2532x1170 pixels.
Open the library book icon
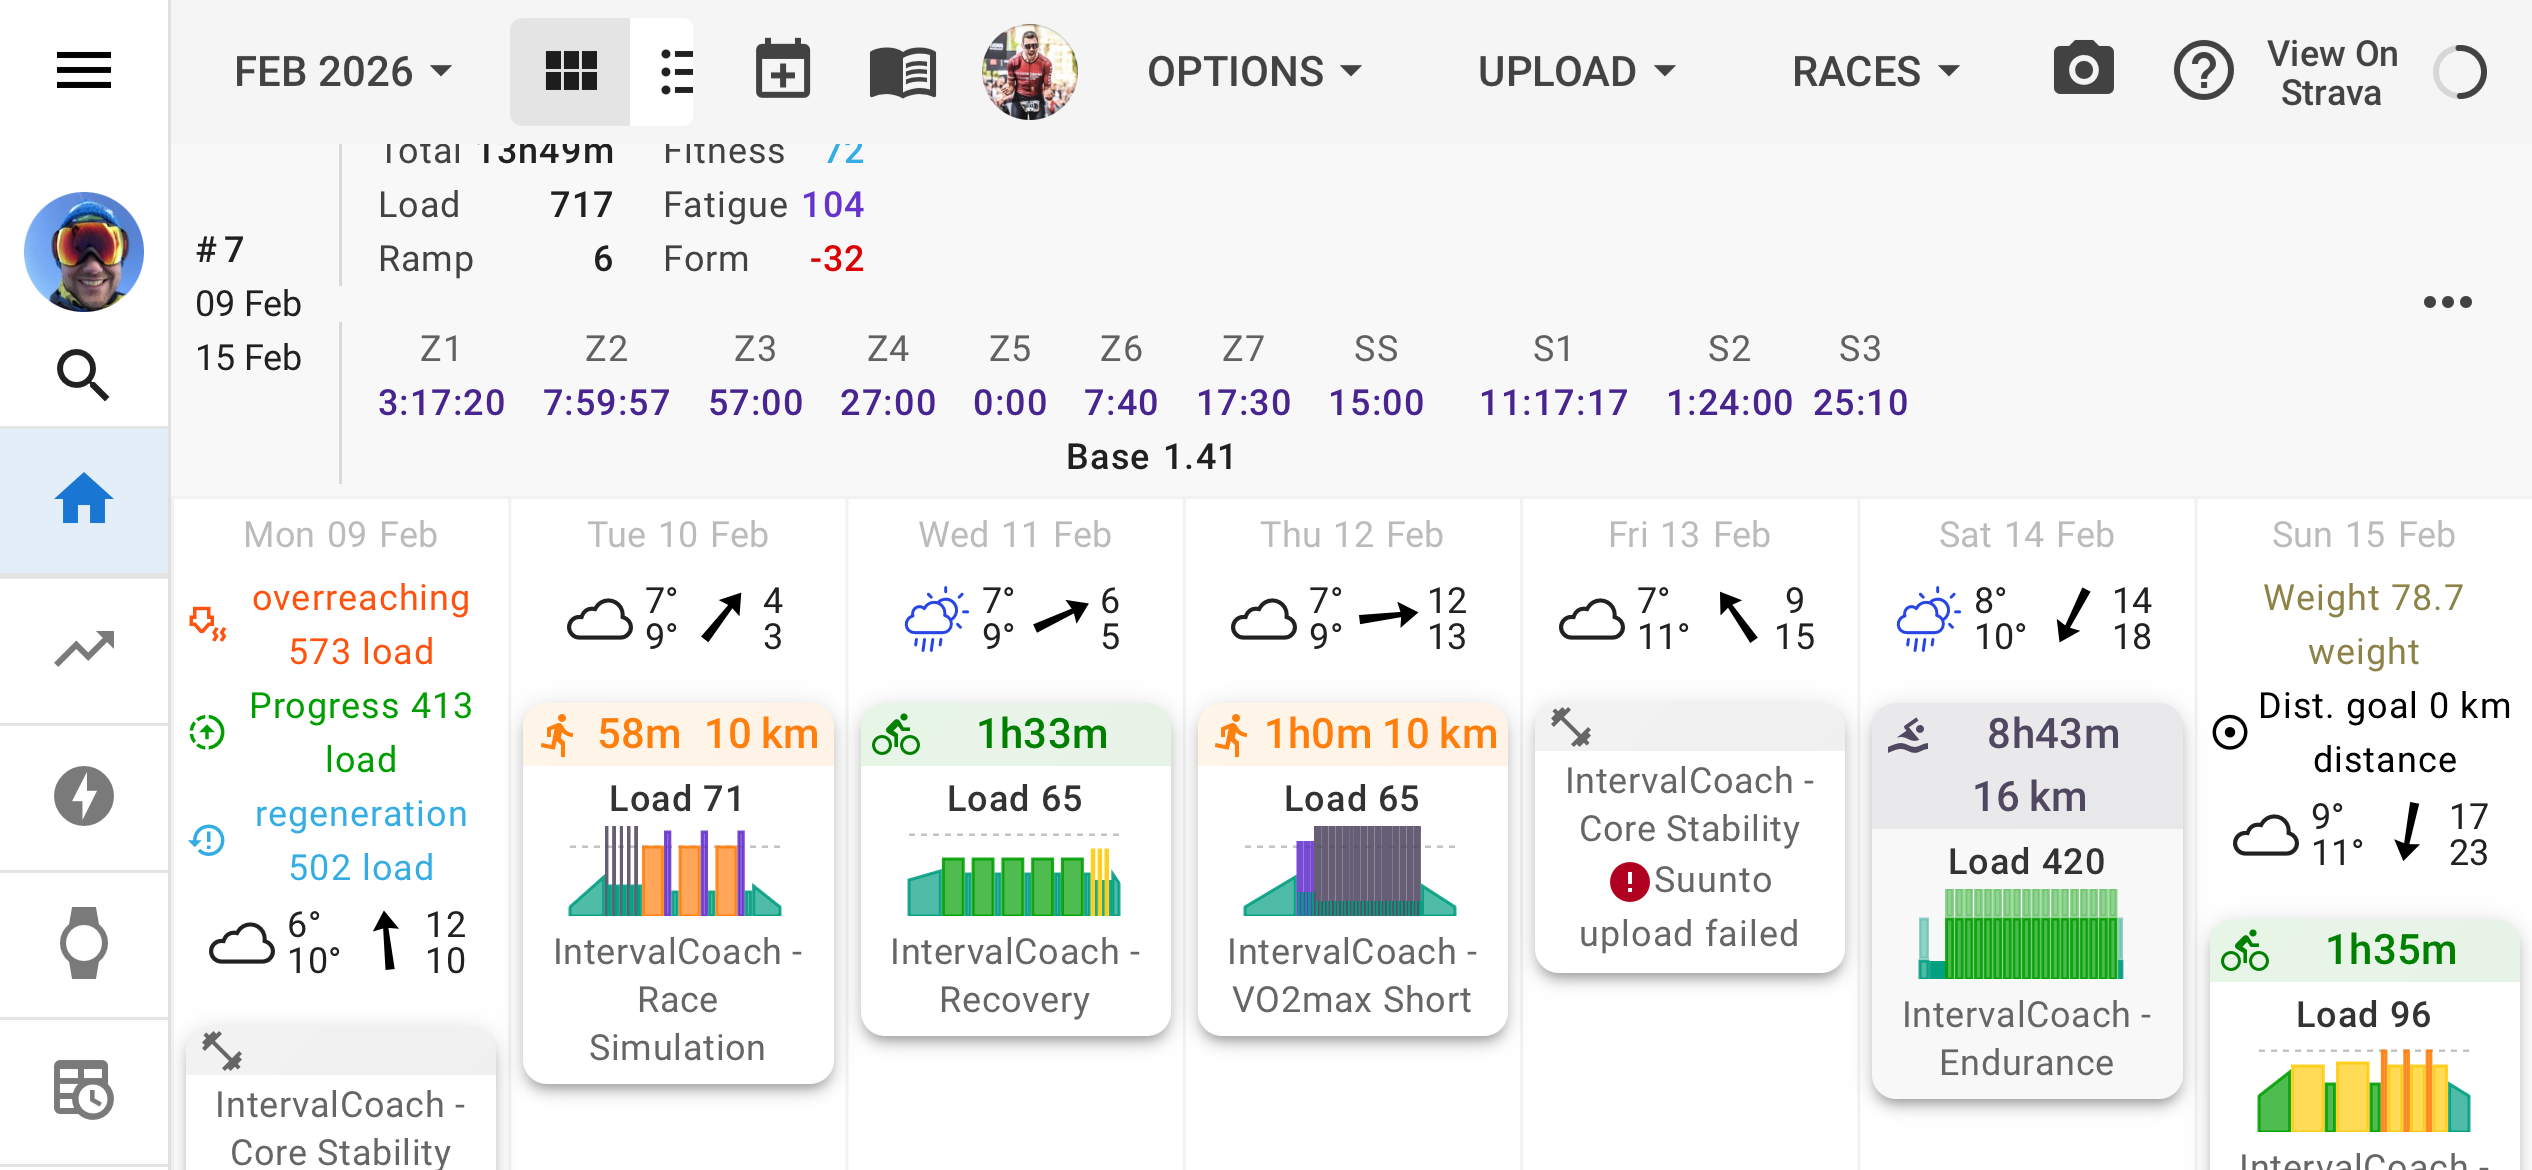(x=902, y=71)
